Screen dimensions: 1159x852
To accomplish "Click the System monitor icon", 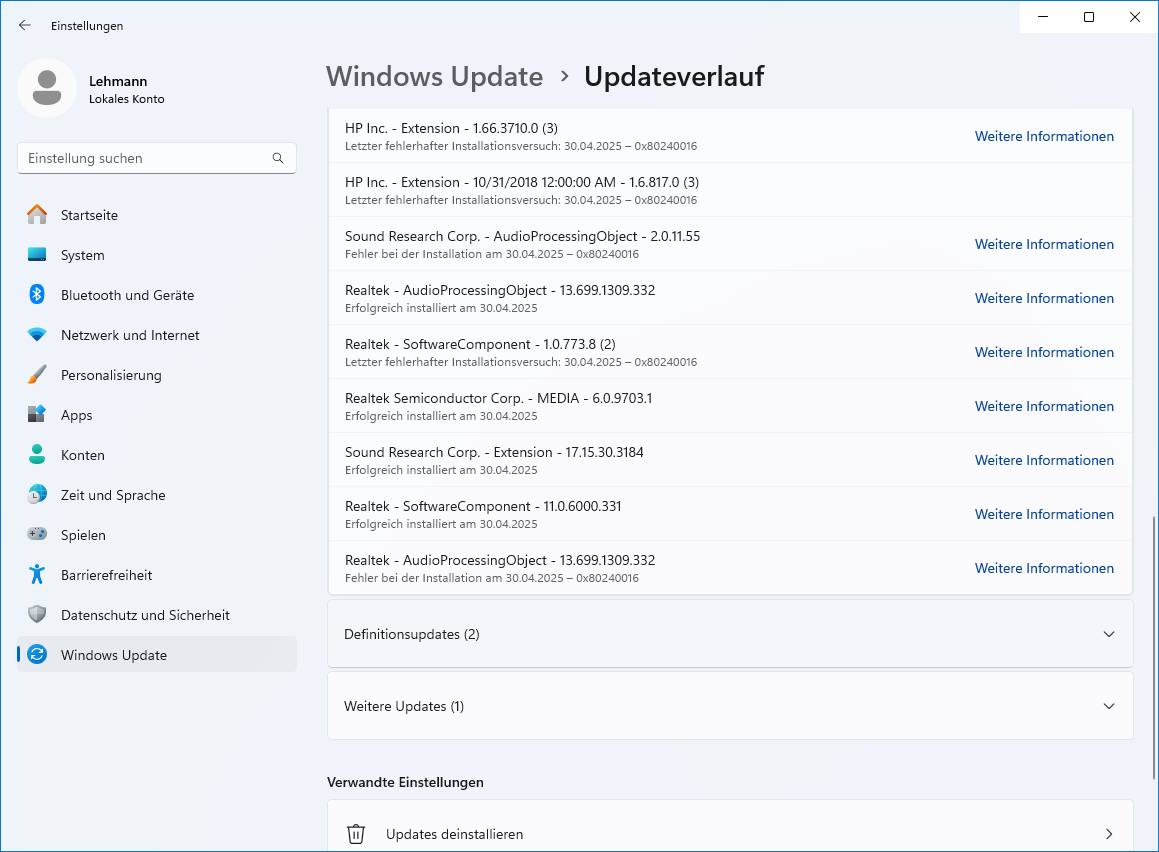I will (x=37, y=255).
